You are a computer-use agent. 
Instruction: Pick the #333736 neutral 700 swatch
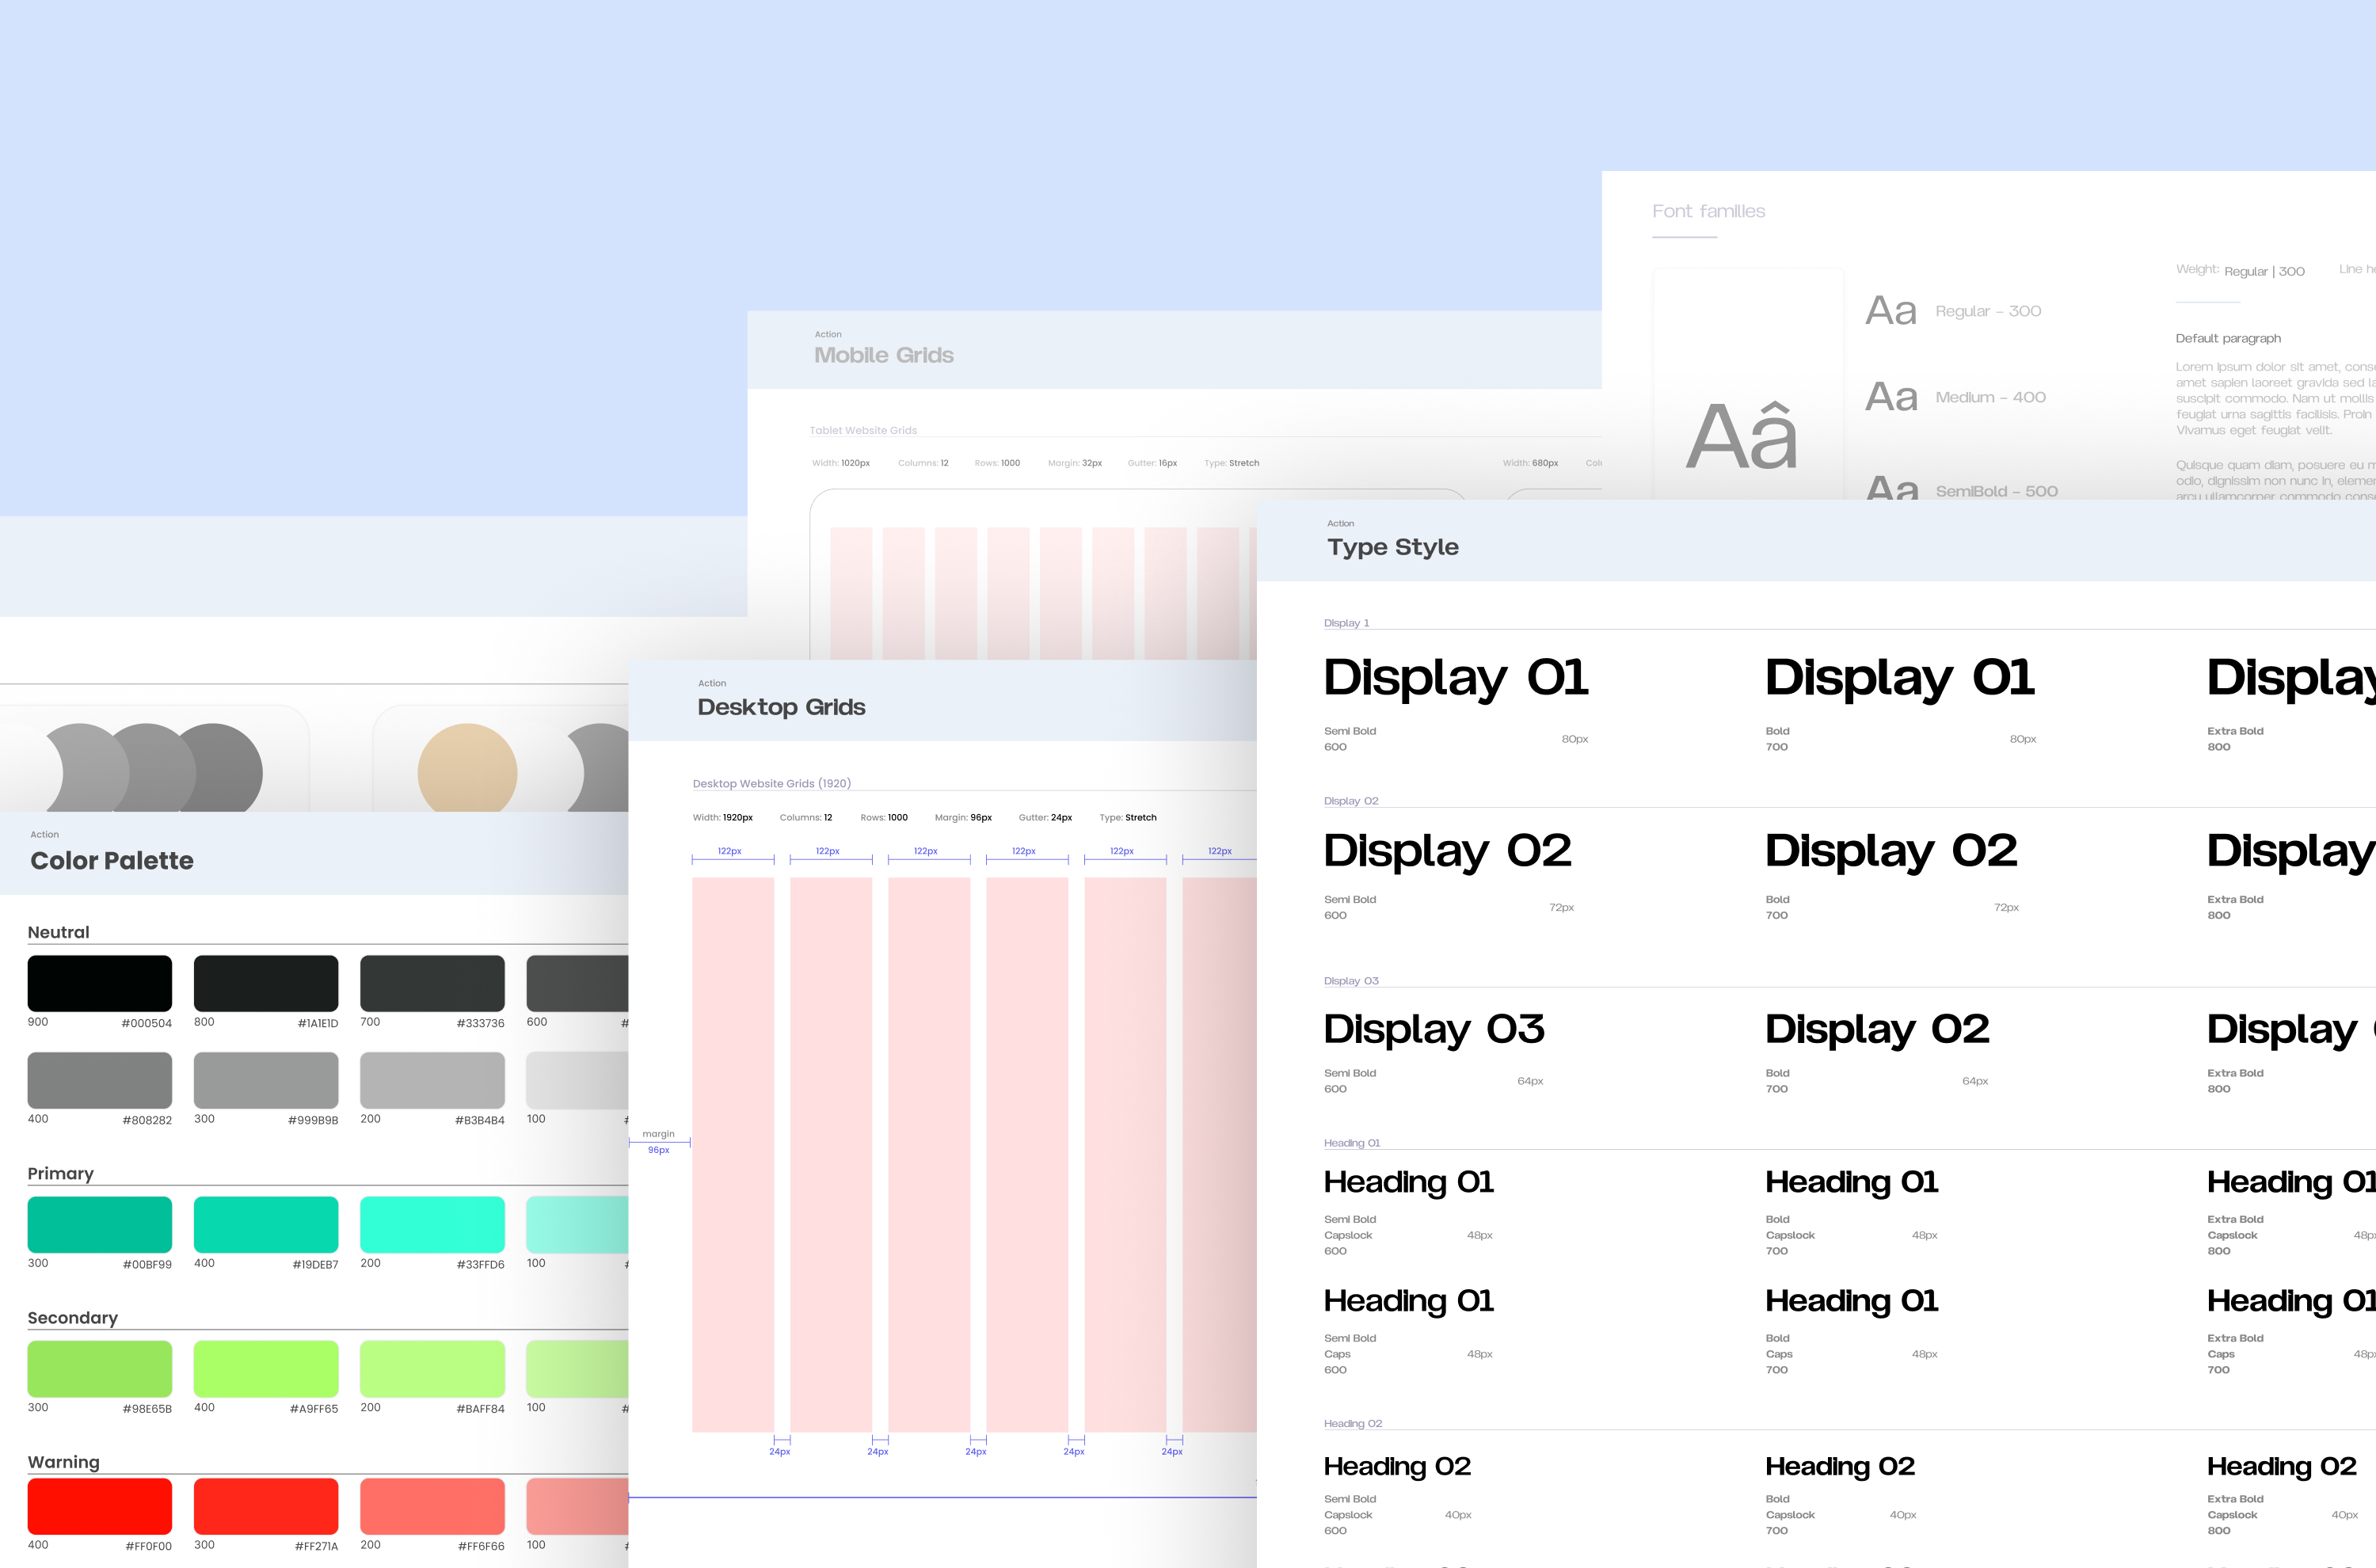pos(432,983)
